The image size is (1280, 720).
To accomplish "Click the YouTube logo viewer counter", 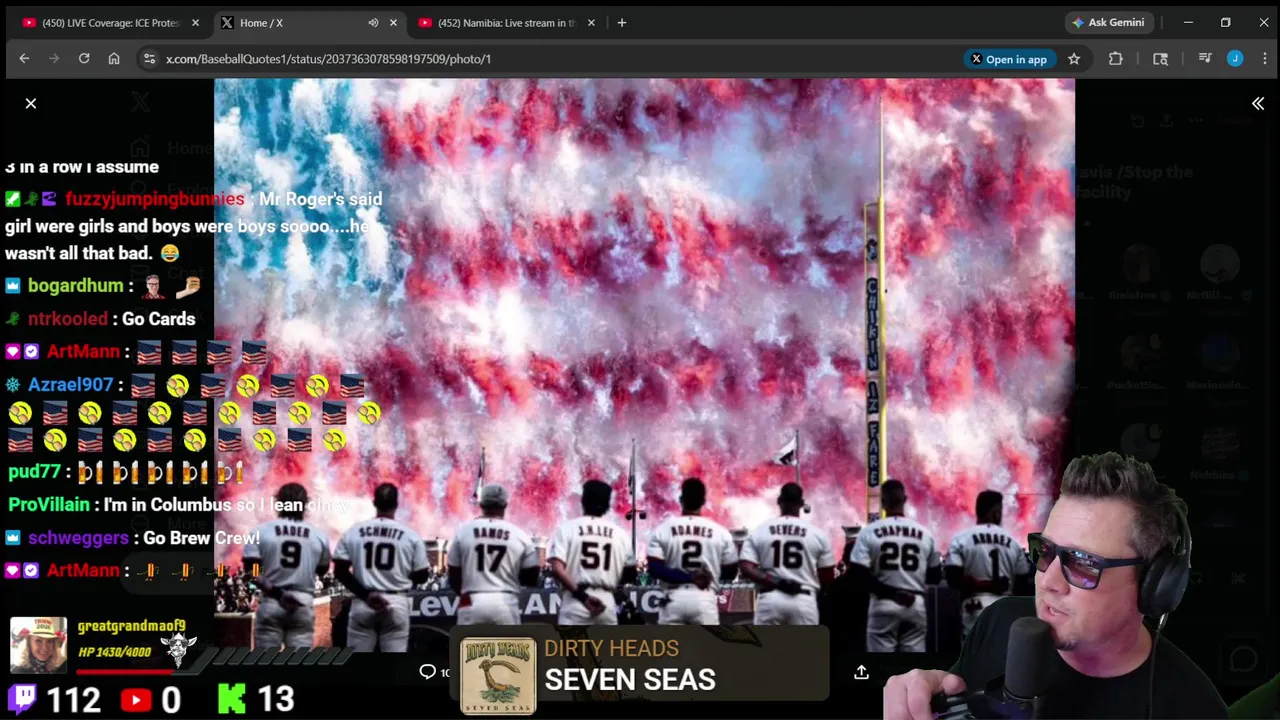I will click(136, 699).
